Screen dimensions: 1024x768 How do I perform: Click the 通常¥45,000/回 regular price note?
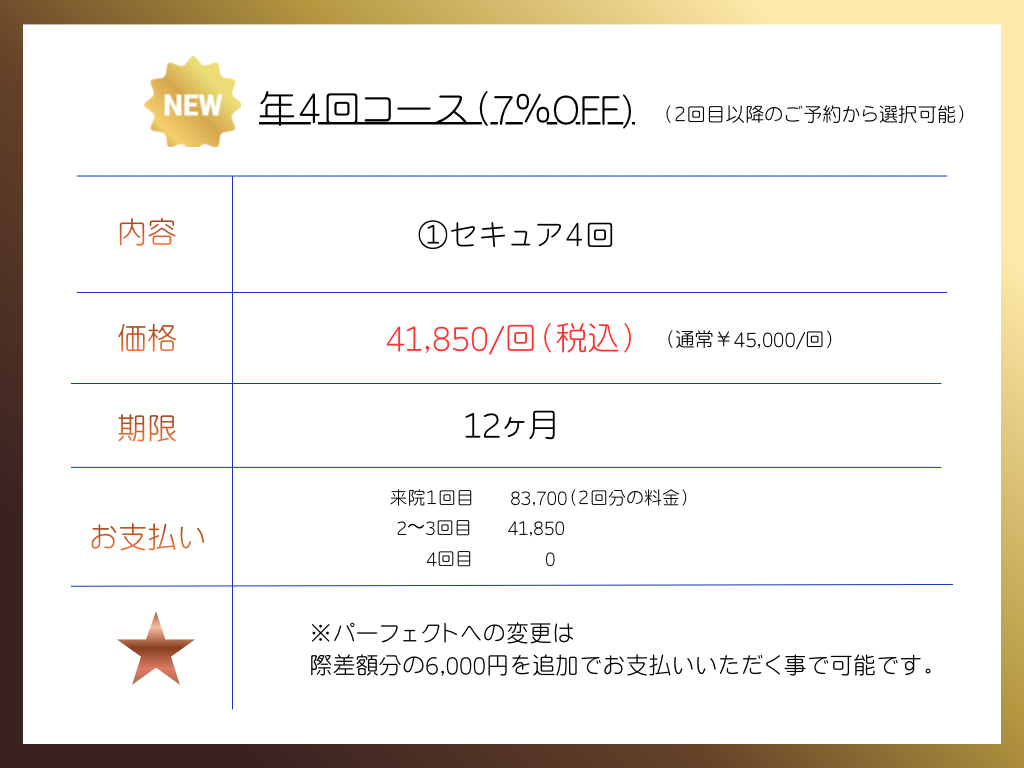tap(749, 340)
